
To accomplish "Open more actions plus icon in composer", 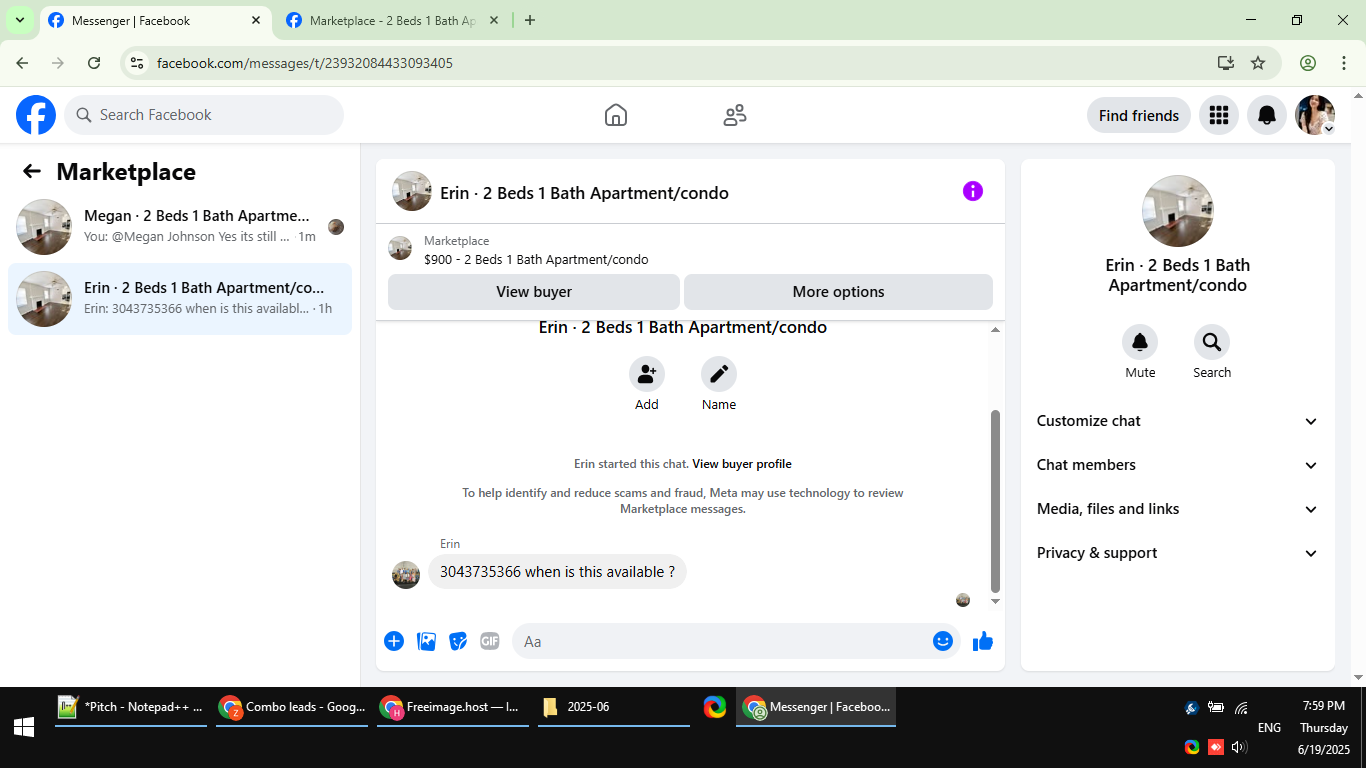I will click(x=394, y=641).
